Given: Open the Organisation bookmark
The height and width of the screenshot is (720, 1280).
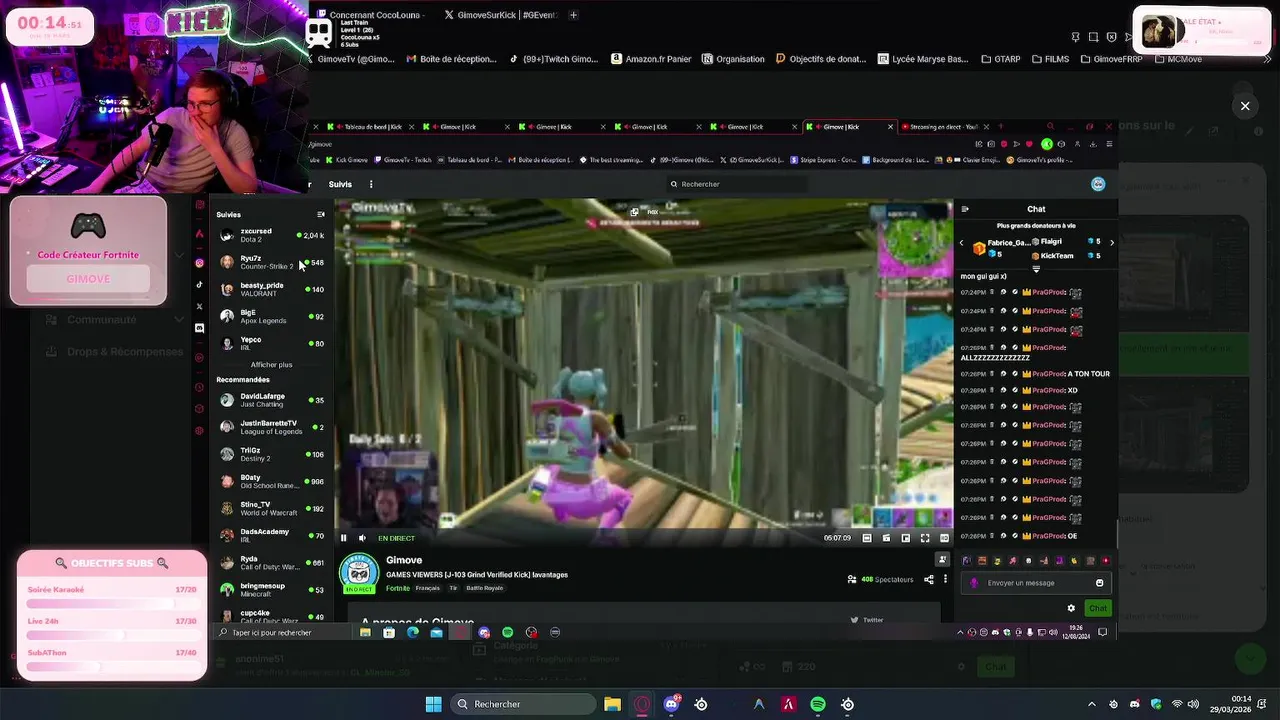Looking at the screenshot, I should 733,59.
